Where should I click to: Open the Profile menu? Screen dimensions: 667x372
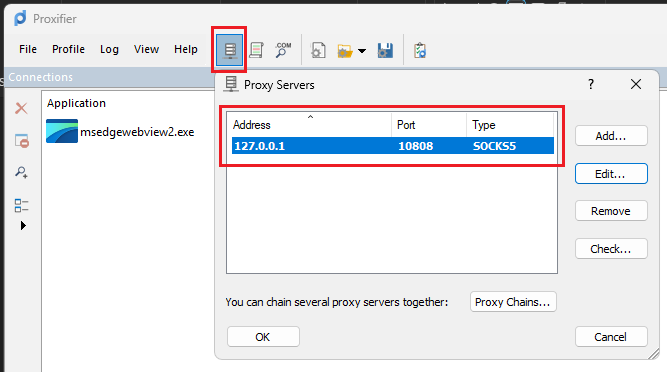[x=68, y=49]
